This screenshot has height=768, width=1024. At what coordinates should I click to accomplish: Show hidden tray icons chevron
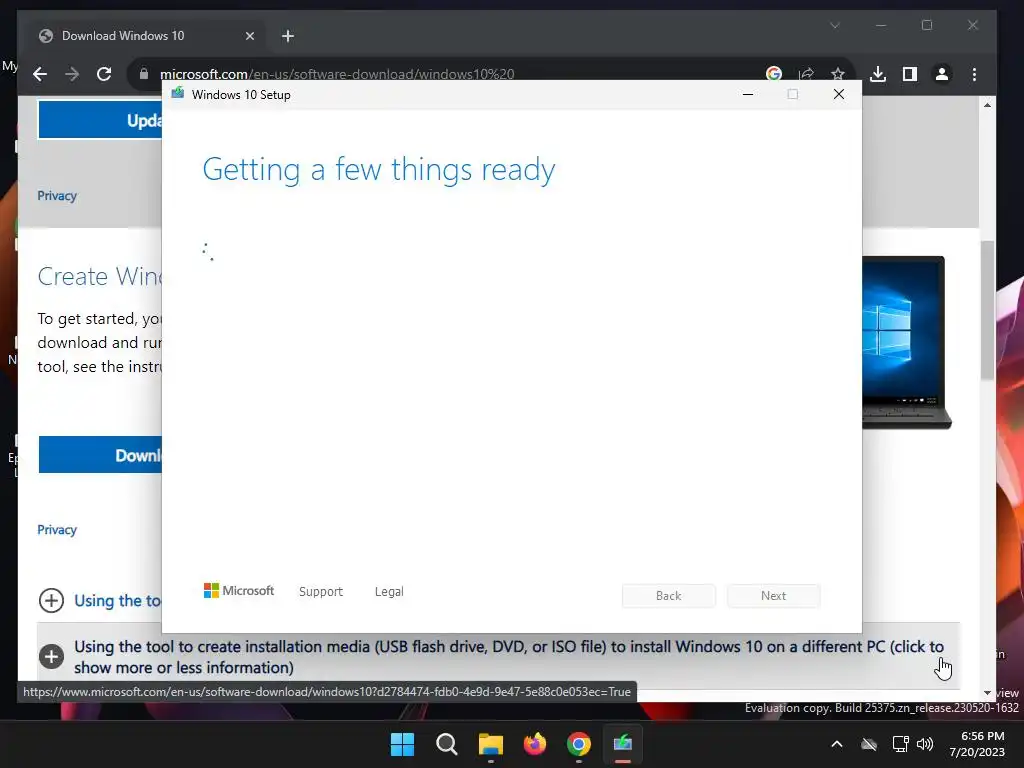(x=837, y=744)
